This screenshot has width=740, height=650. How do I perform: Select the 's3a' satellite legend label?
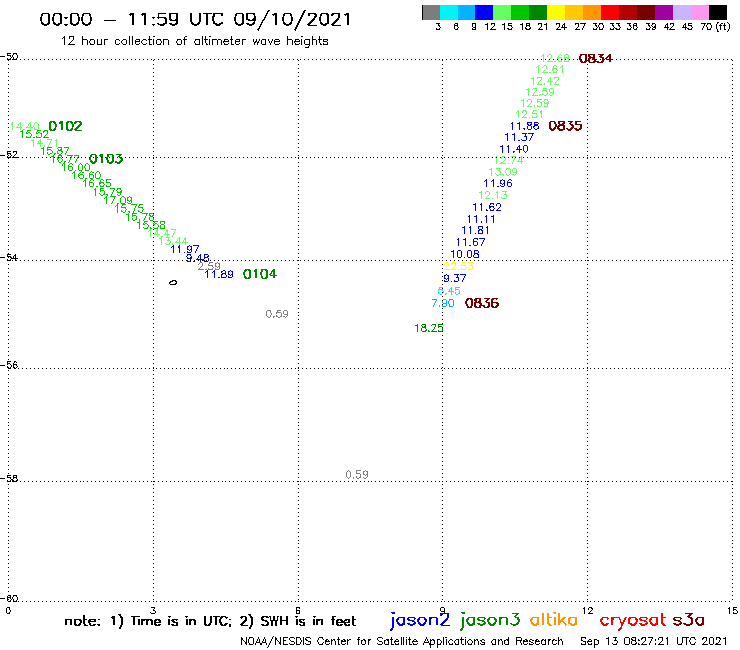coord(689,620)
